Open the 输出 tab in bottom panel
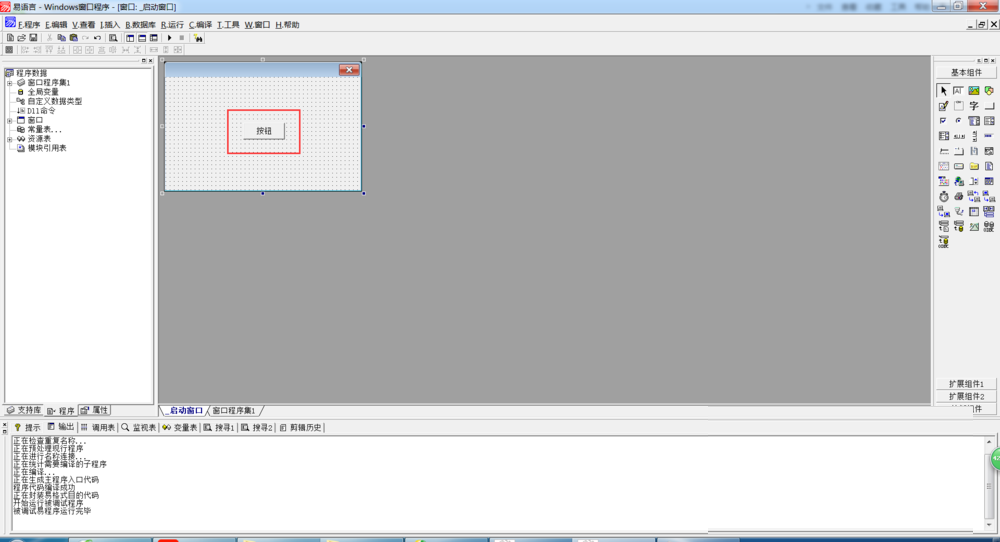 (x=61, y=427)
